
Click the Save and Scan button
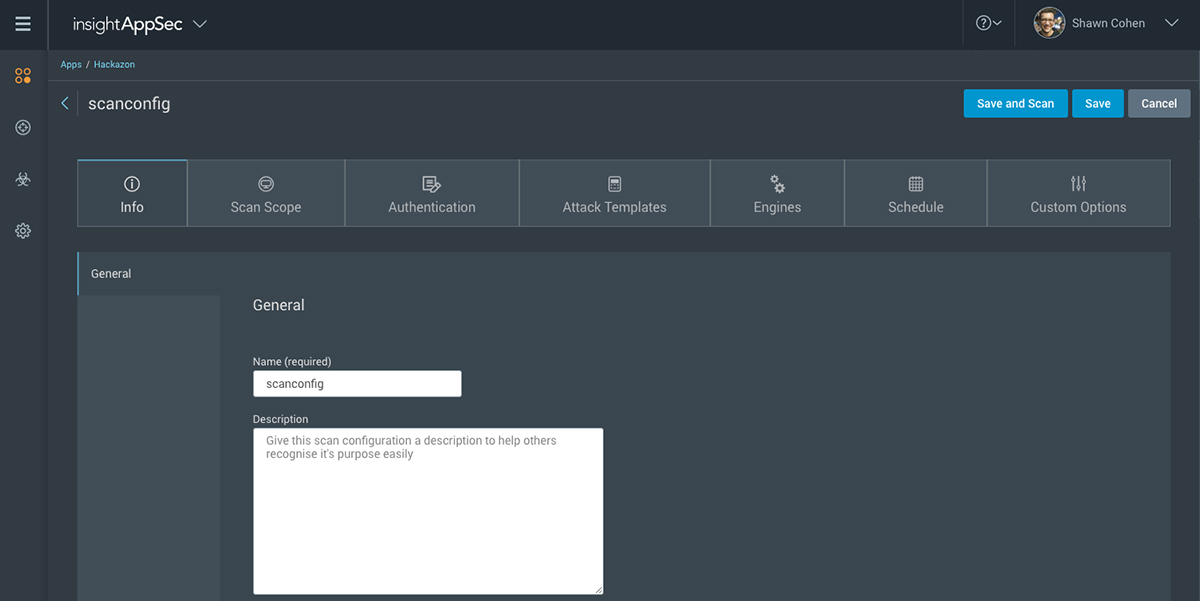pos(1015,104)
